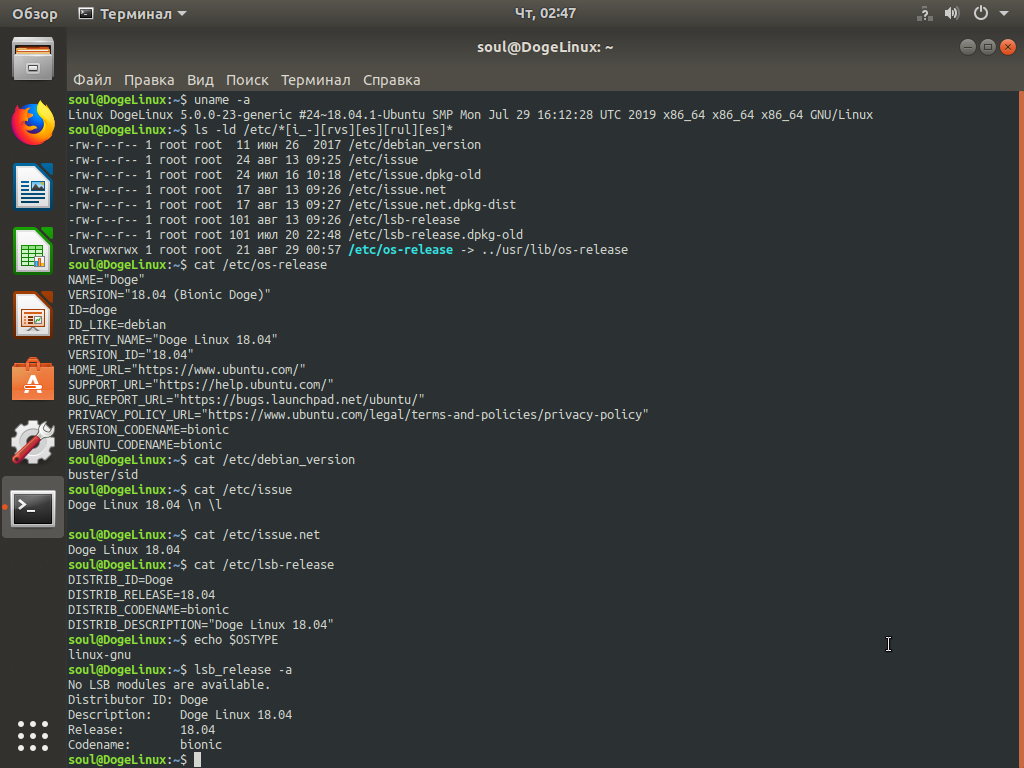Click the DISTRIB_DESCRIPTION line

click(200, 625)
